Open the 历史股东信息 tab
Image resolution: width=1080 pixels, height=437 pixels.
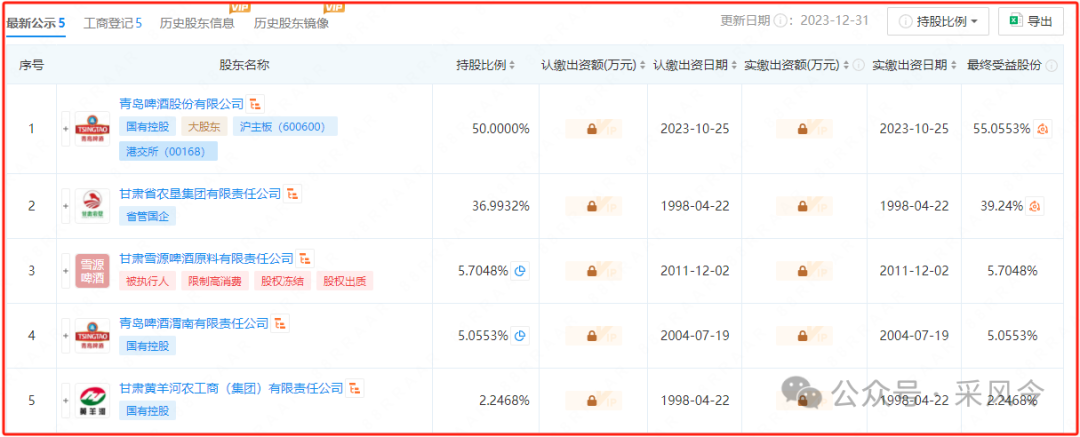pos(197,23)
